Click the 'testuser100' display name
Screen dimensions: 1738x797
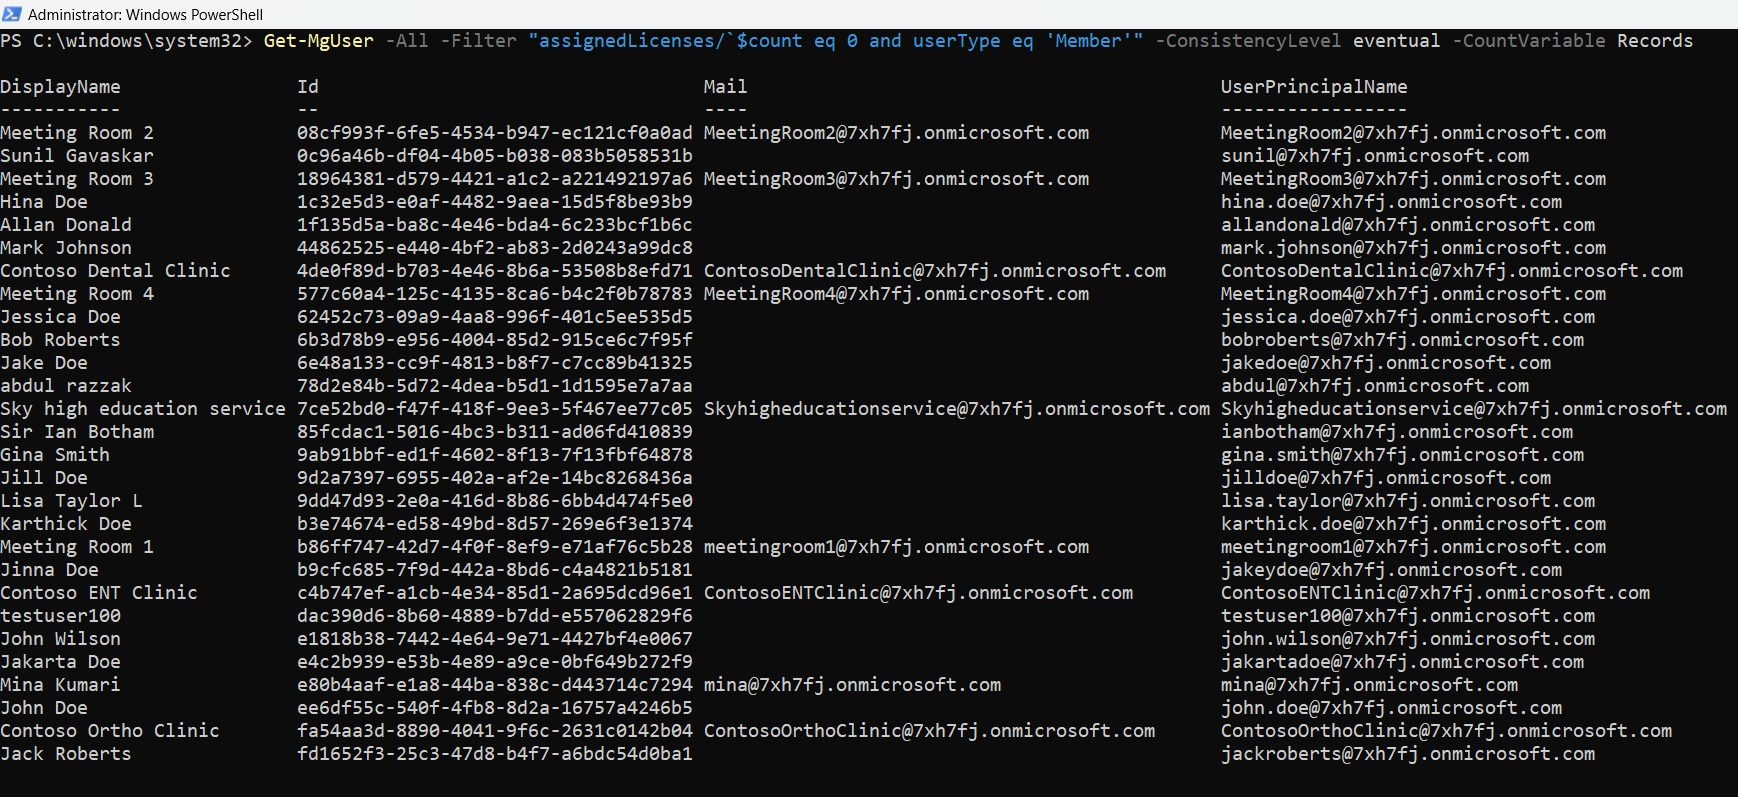60,616
